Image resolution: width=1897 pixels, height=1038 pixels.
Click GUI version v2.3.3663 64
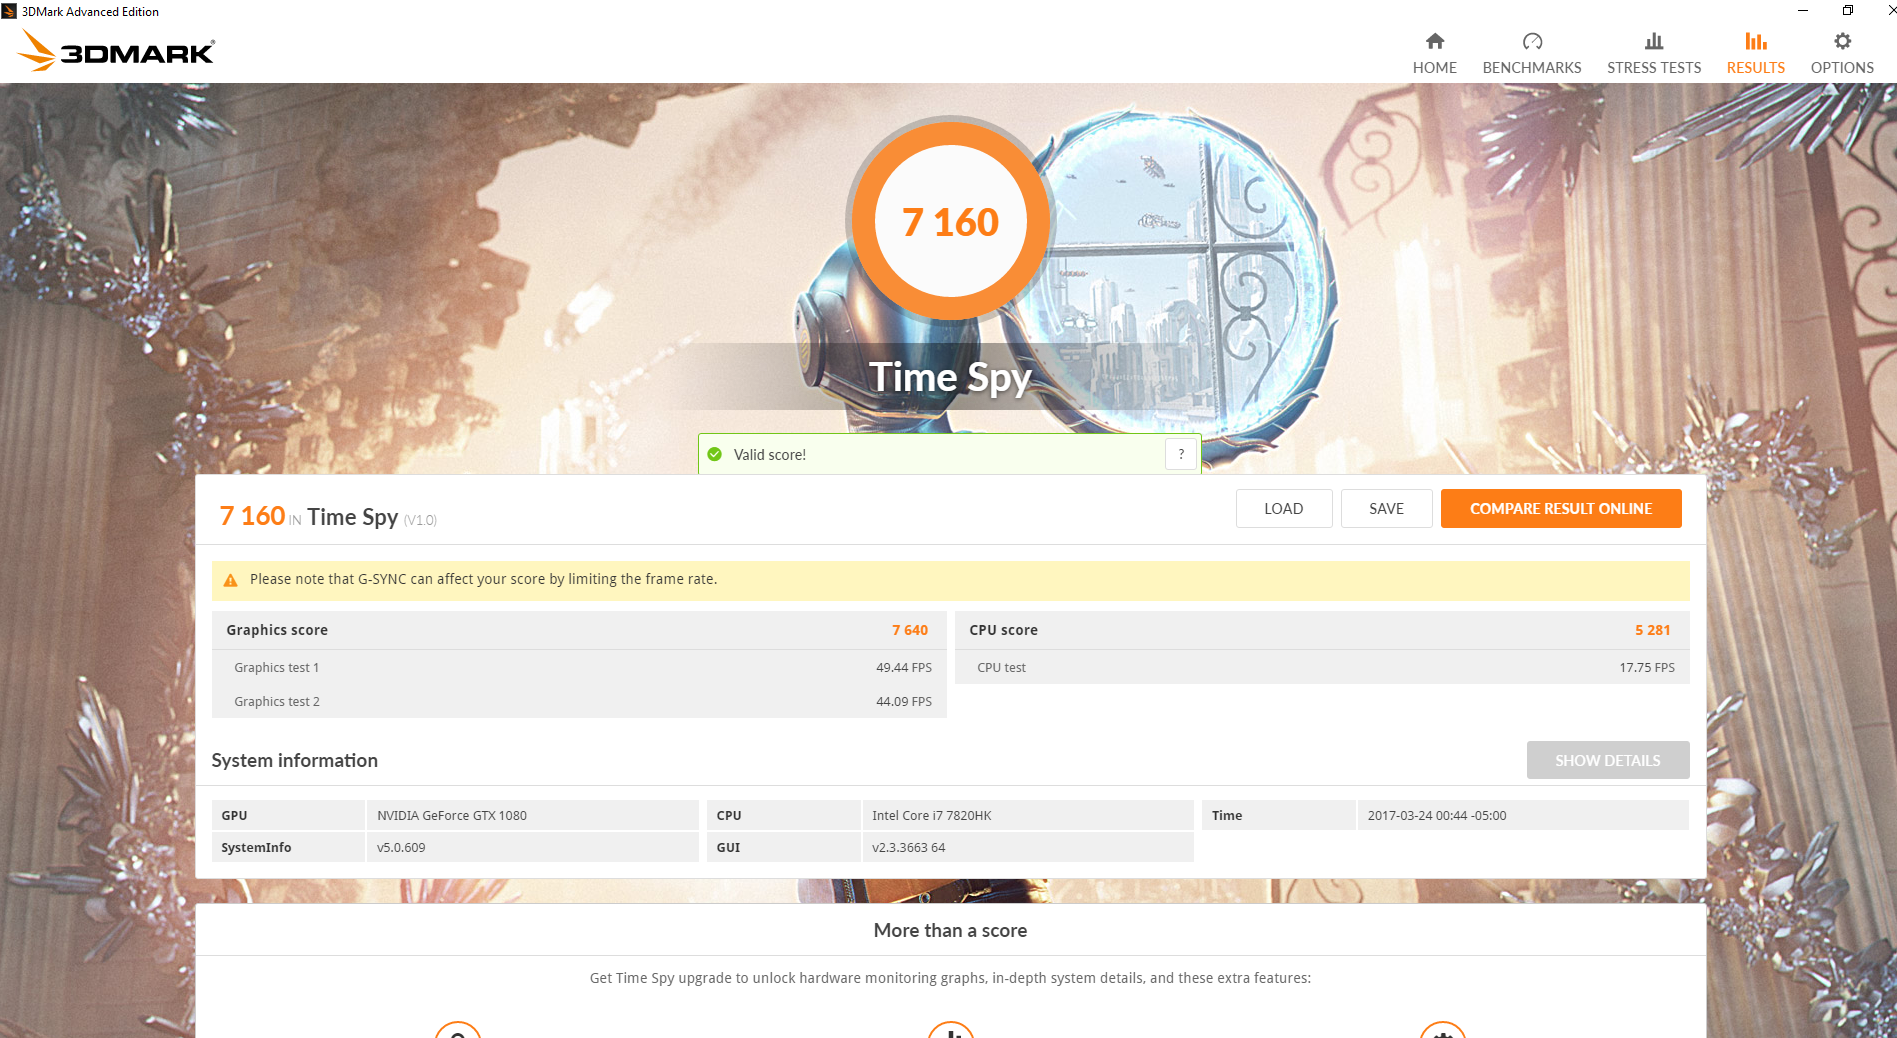pos(908,847)
